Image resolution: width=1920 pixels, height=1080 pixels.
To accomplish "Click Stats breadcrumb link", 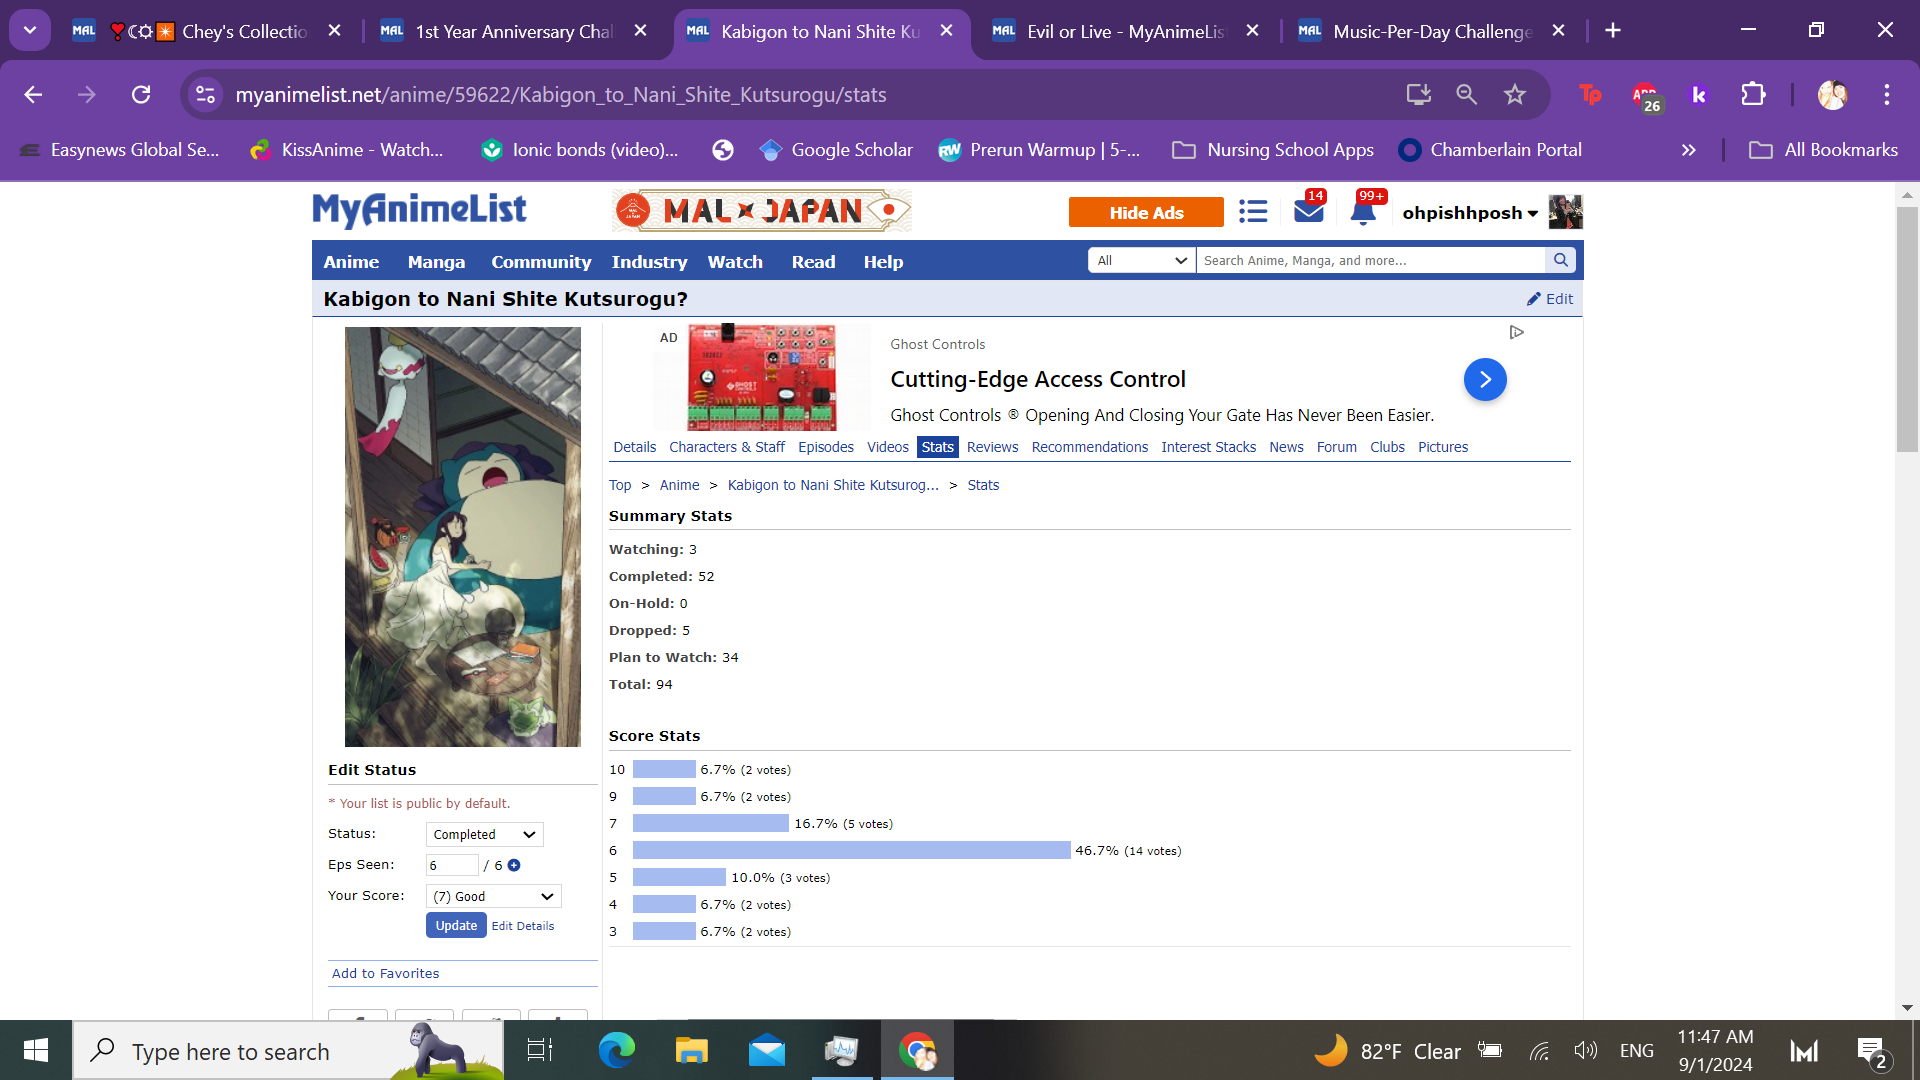I will coord(983,485).
